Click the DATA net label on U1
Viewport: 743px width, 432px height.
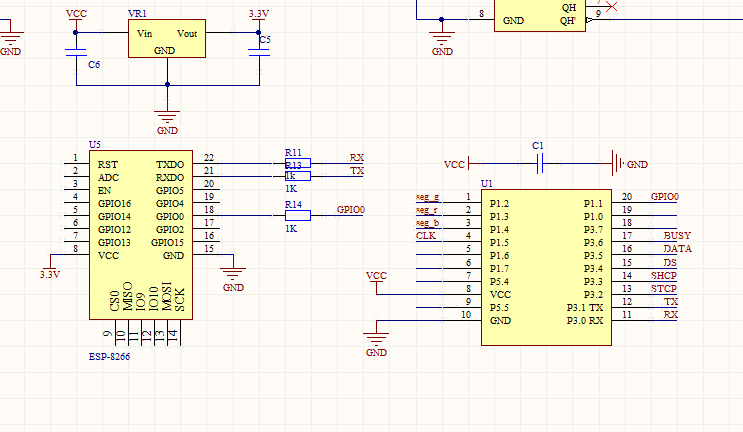[x=677, y=249]
